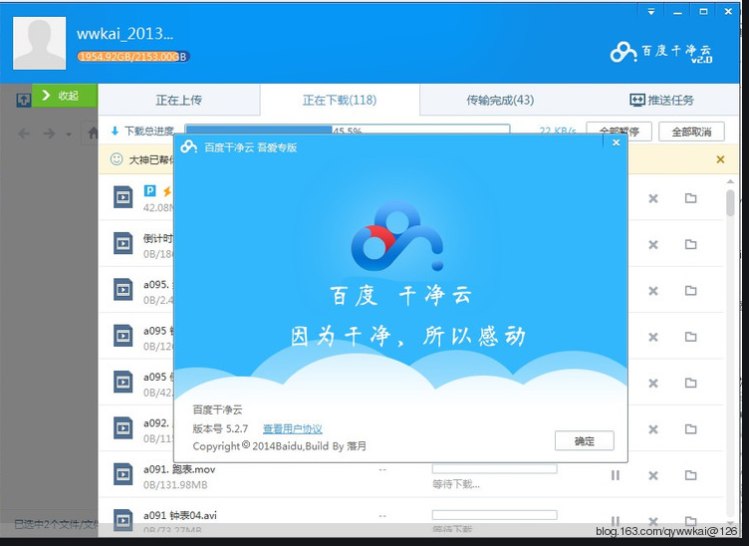Go forward with the right arrow icon
The width and height of the screenshot is (749, 546).
tap(49, 133)
